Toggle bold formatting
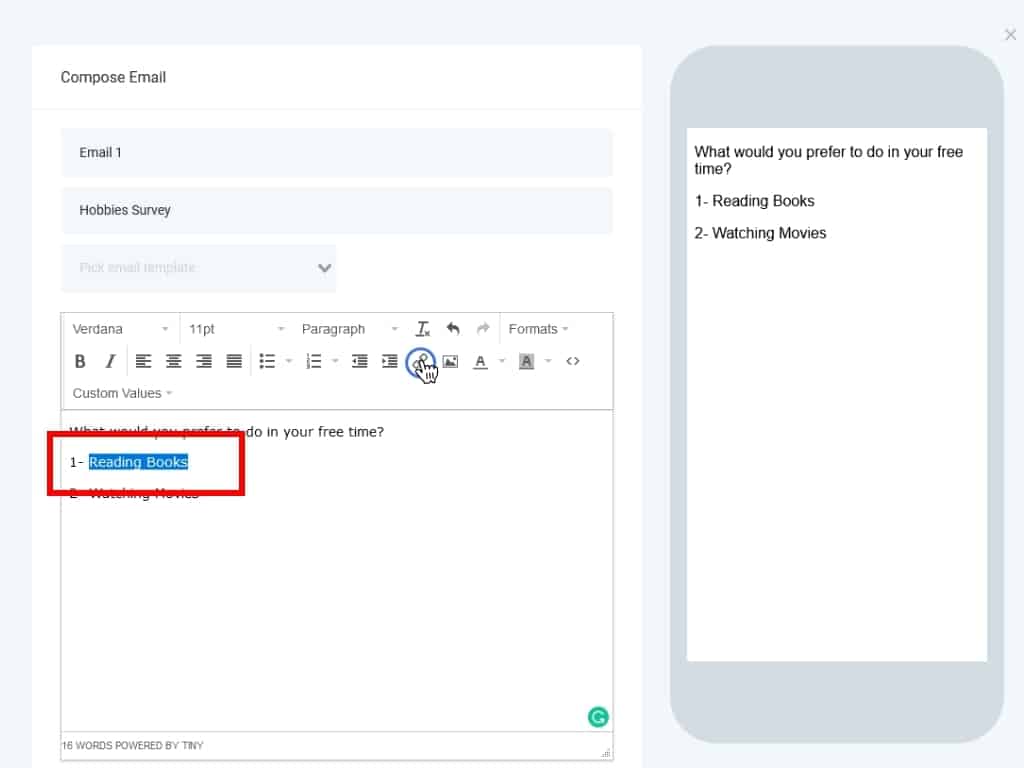 click(80, 362)
